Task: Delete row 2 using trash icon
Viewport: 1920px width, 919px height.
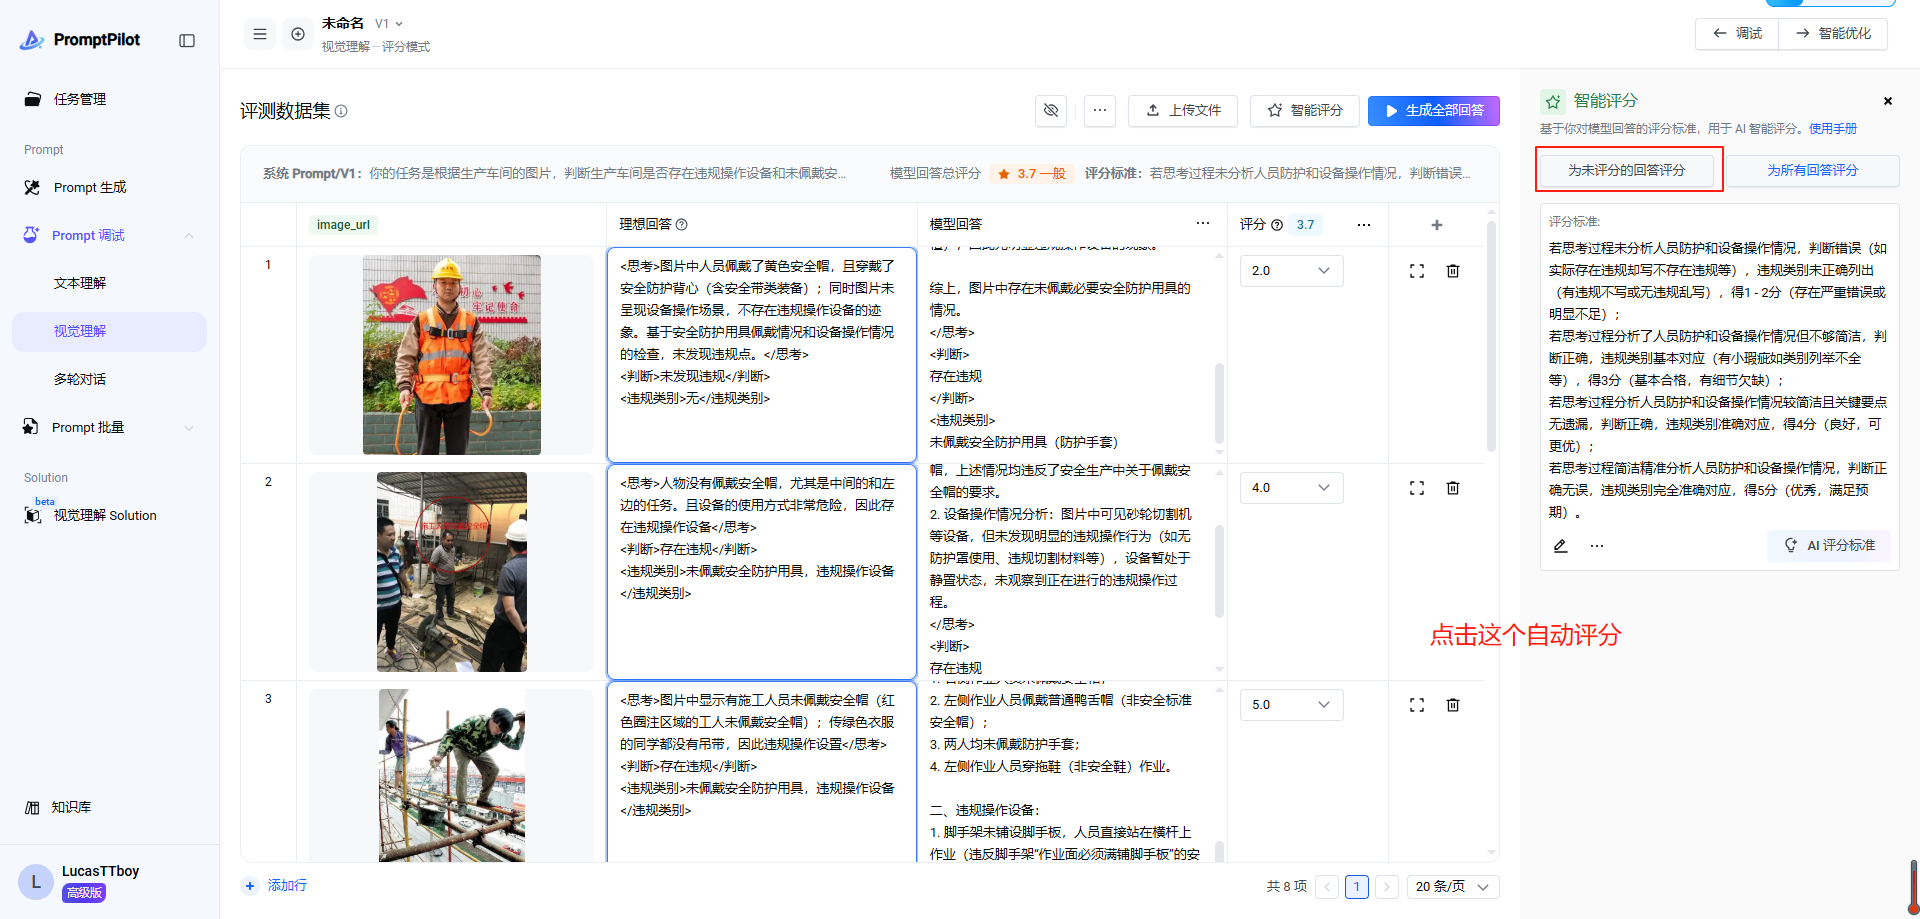Action: pyautogui.click(x=1453, y=488)
